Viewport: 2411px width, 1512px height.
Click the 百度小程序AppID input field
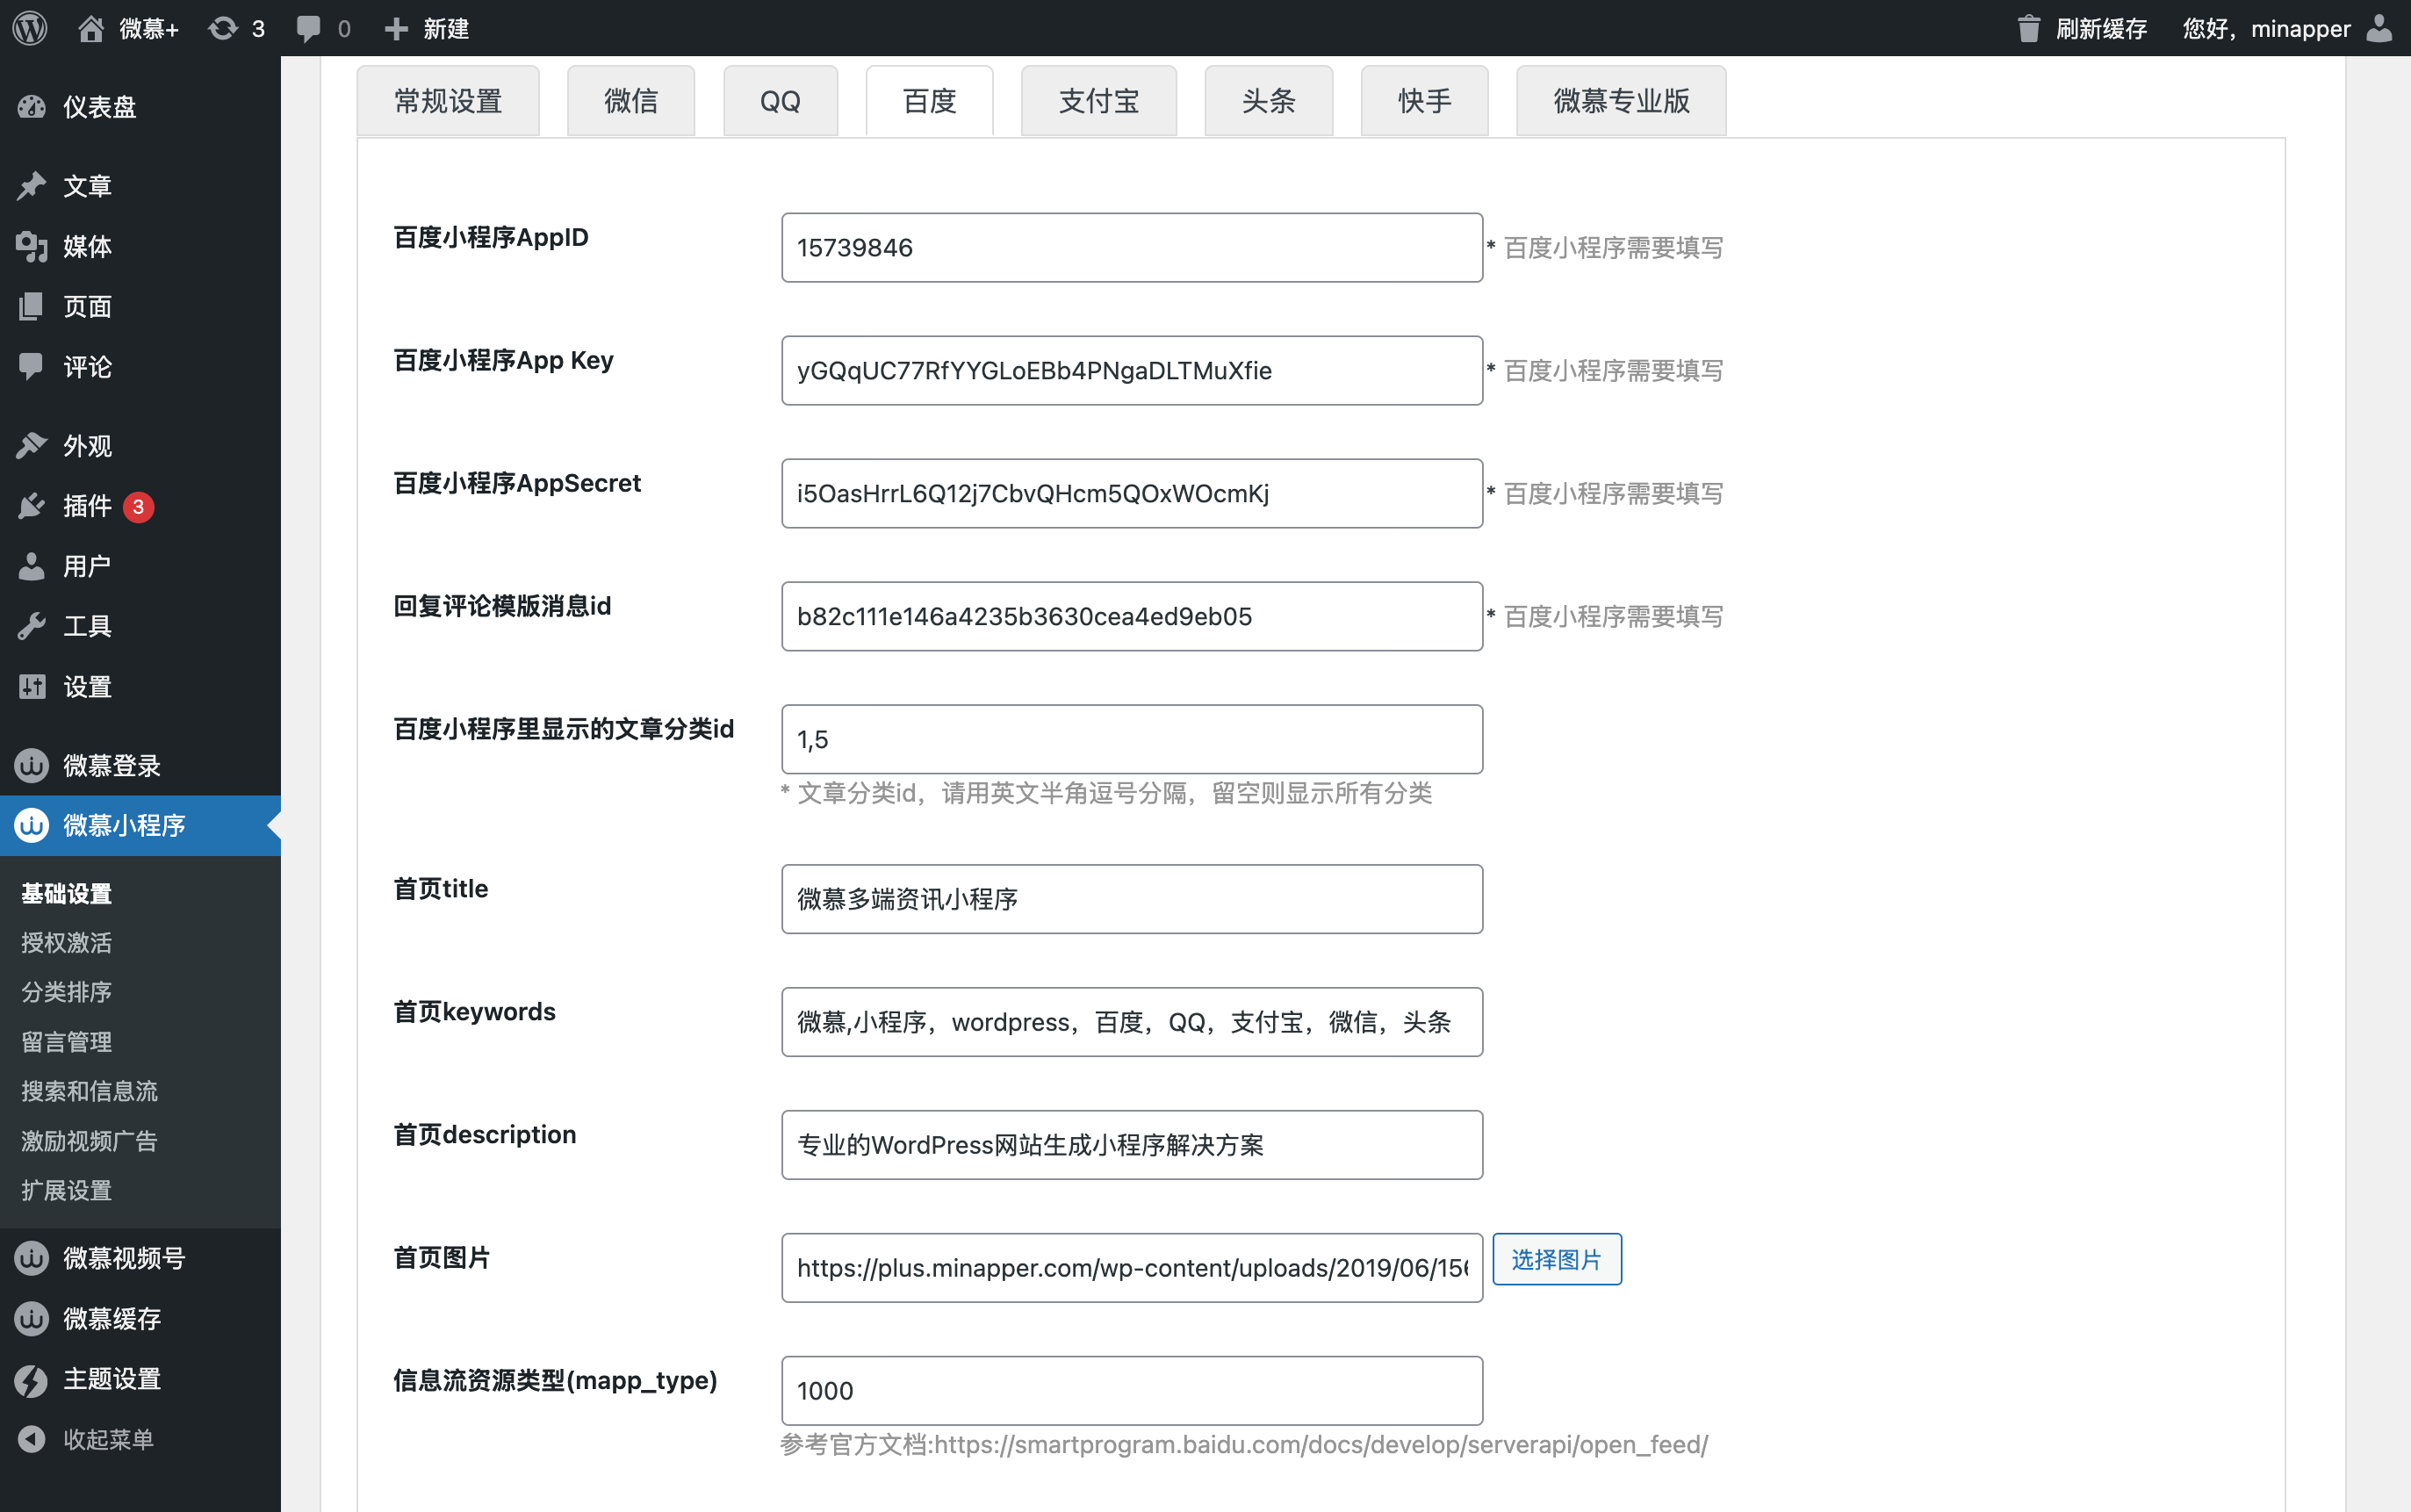click(1131, 248)
